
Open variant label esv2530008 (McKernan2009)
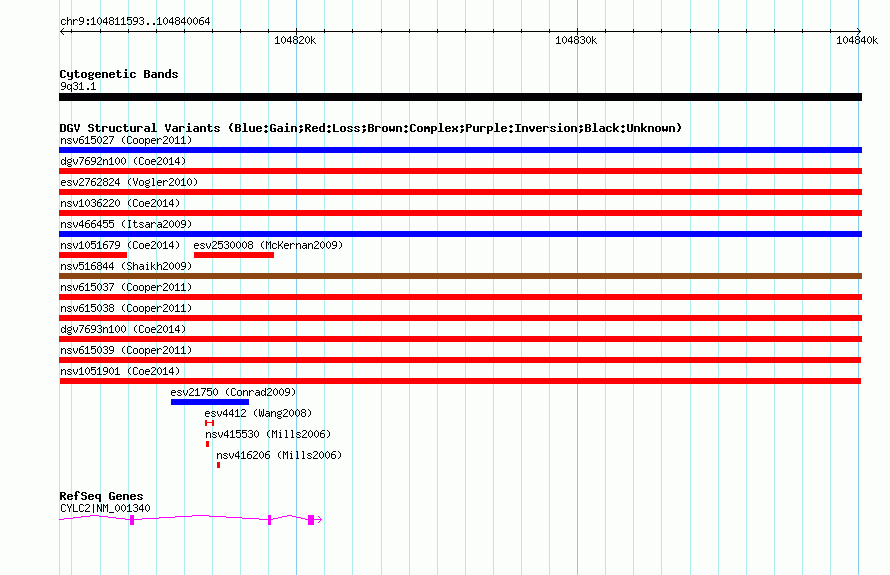tap(268, 245)
